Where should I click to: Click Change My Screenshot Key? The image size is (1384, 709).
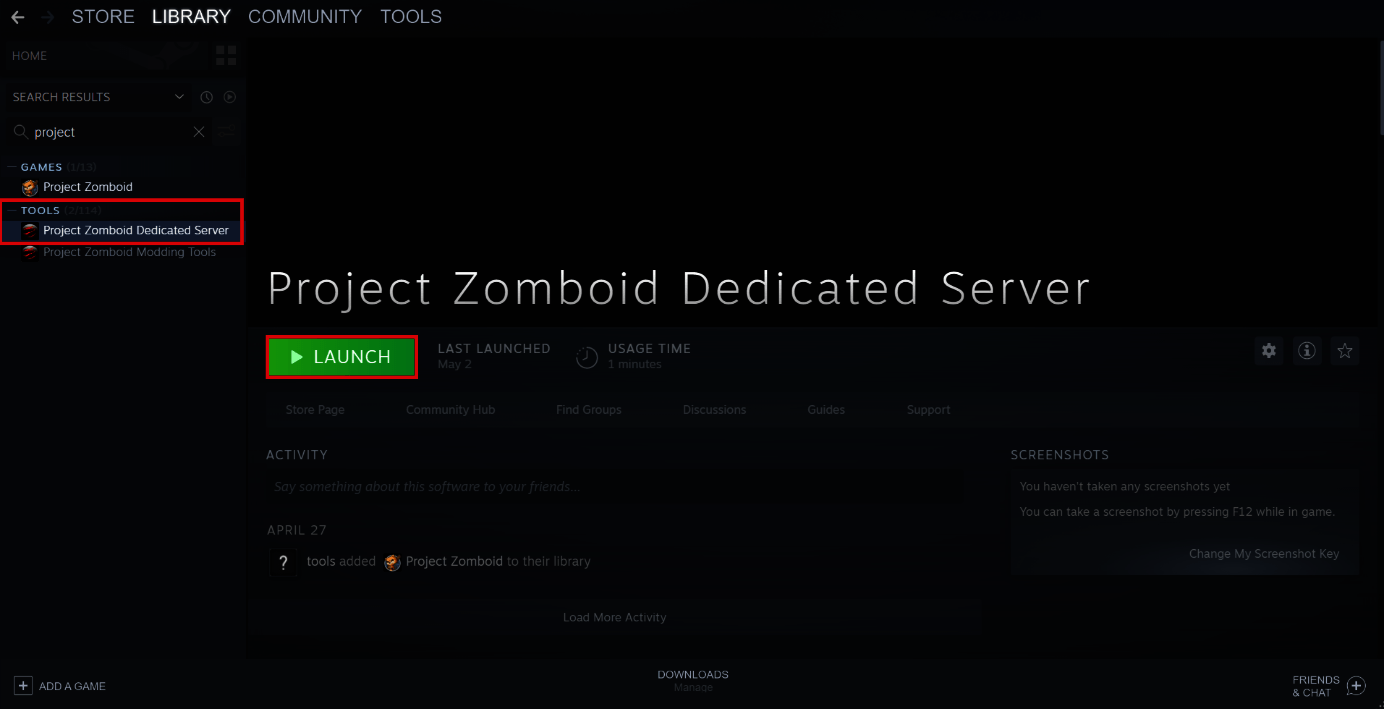tap(1264, 553)
